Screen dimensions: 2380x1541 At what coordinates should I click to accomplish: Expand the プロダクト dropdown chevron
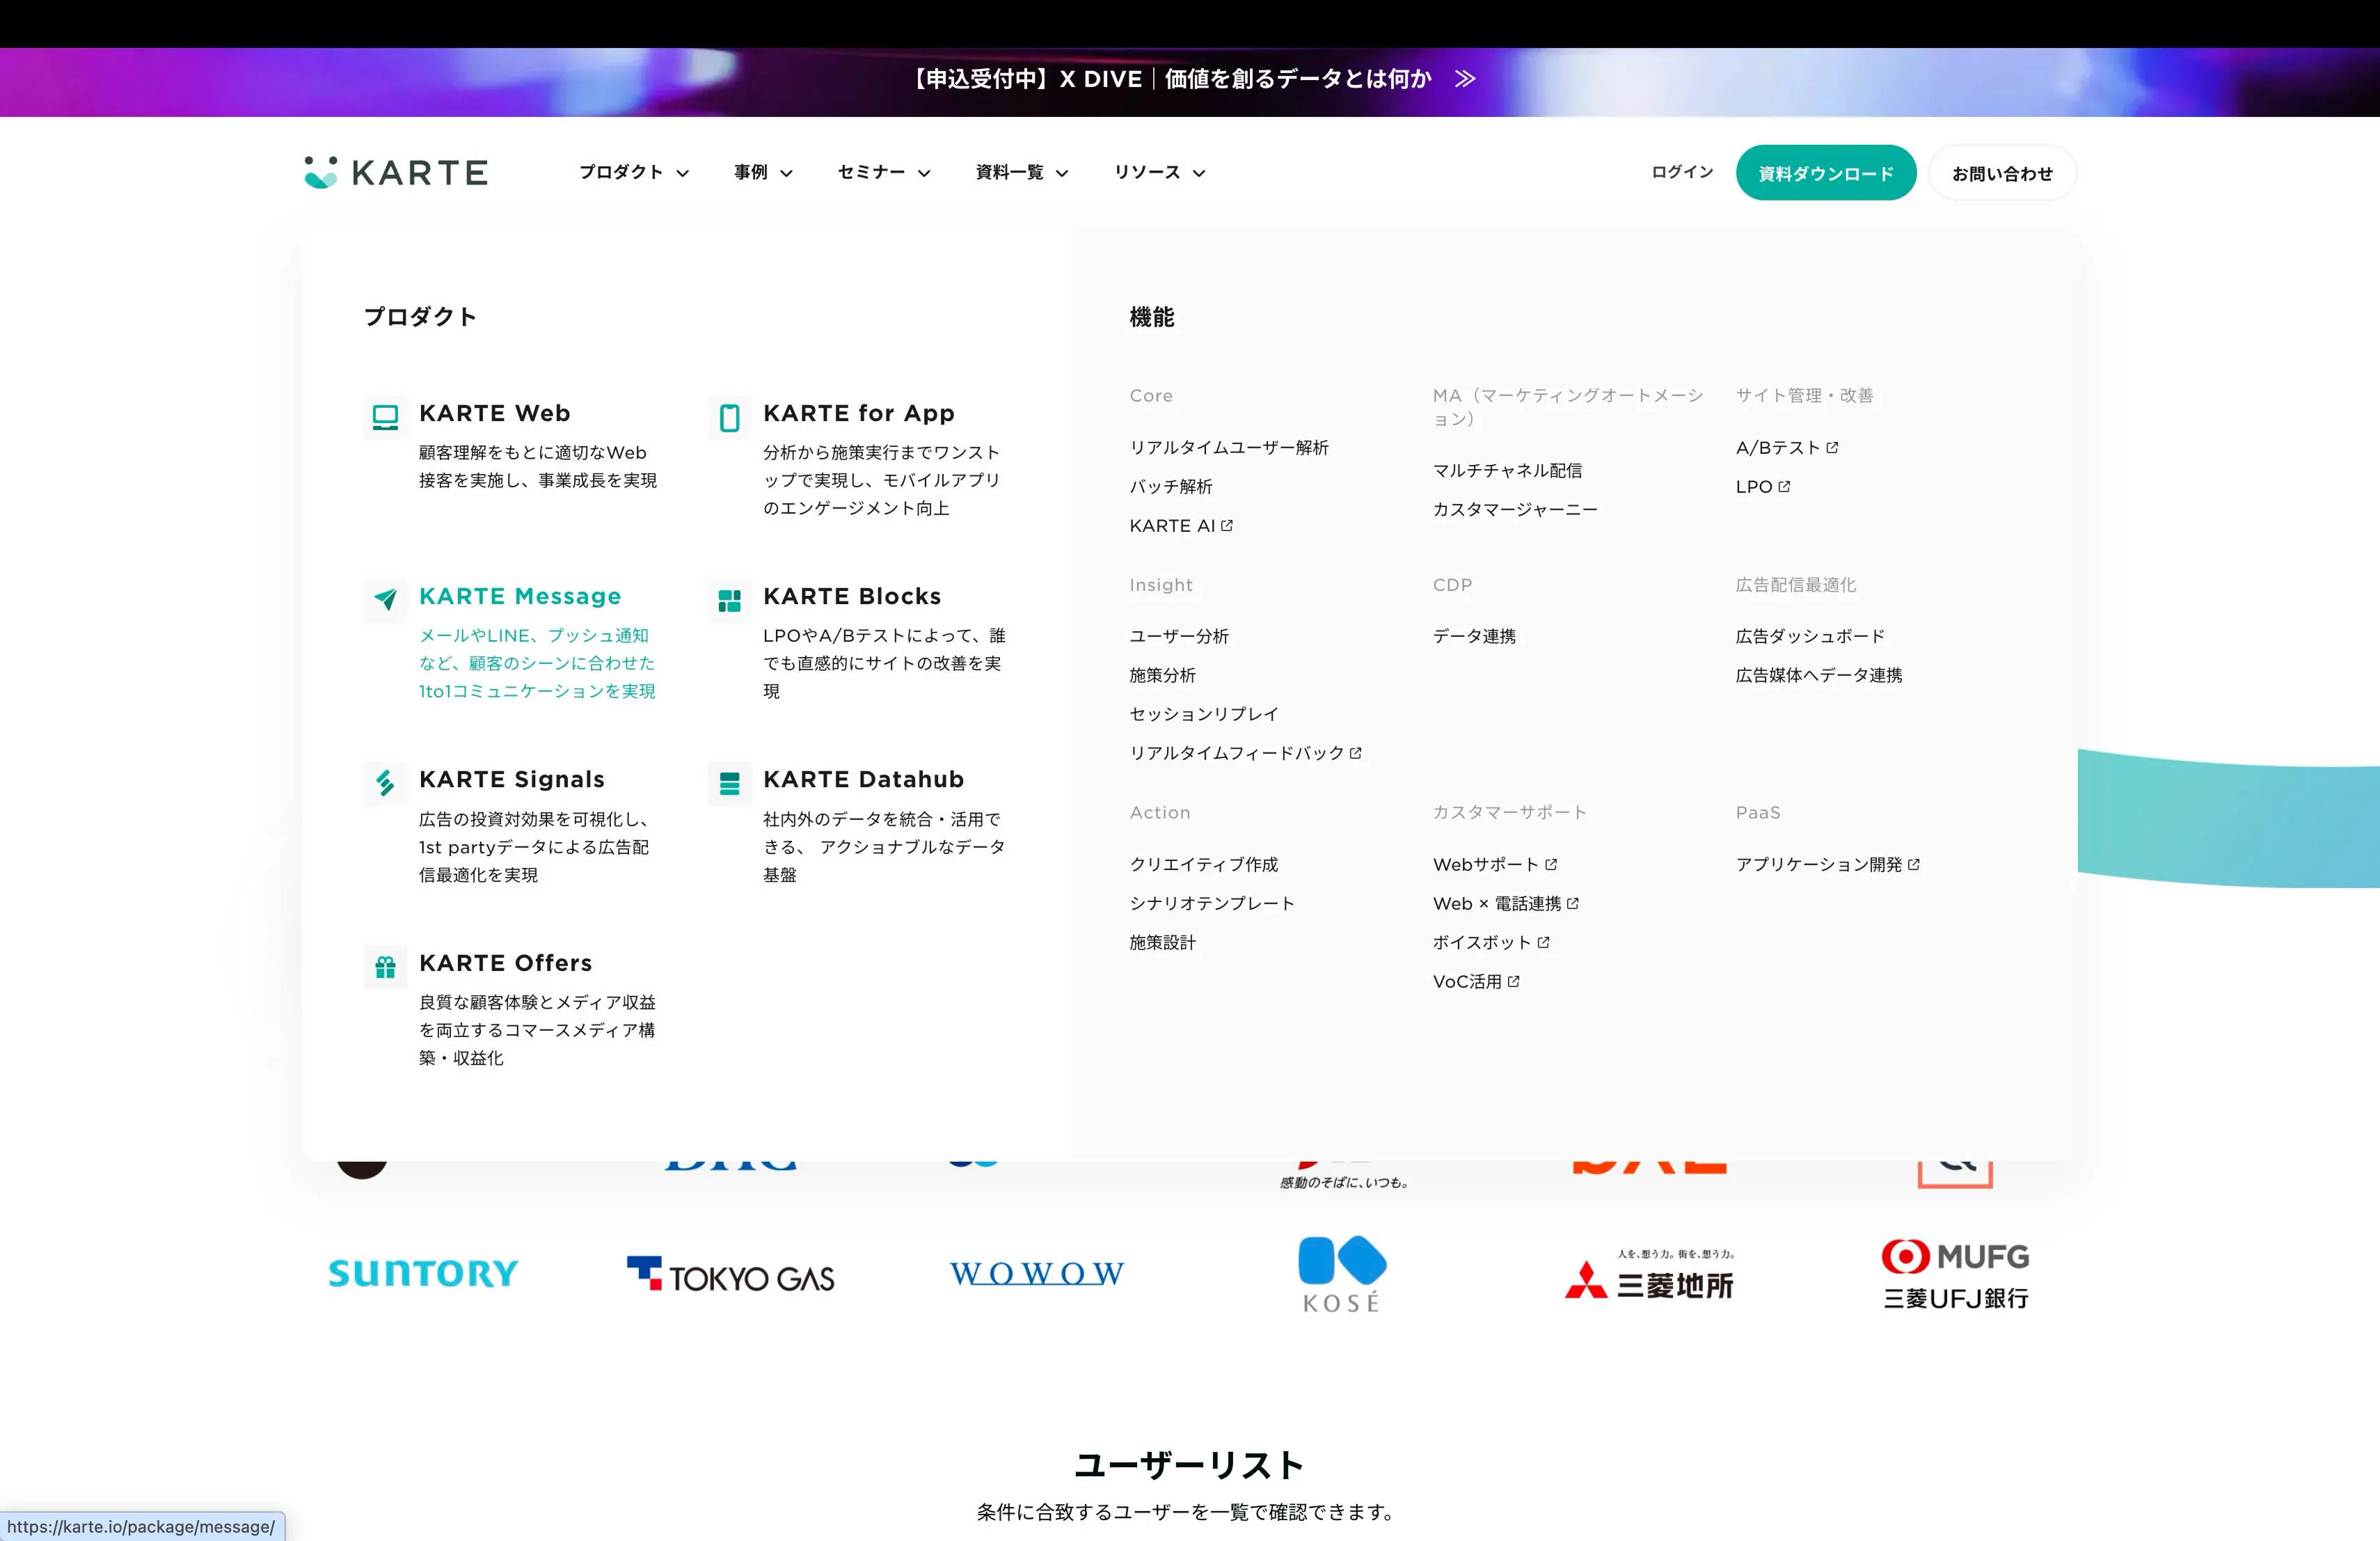point(683,173)
